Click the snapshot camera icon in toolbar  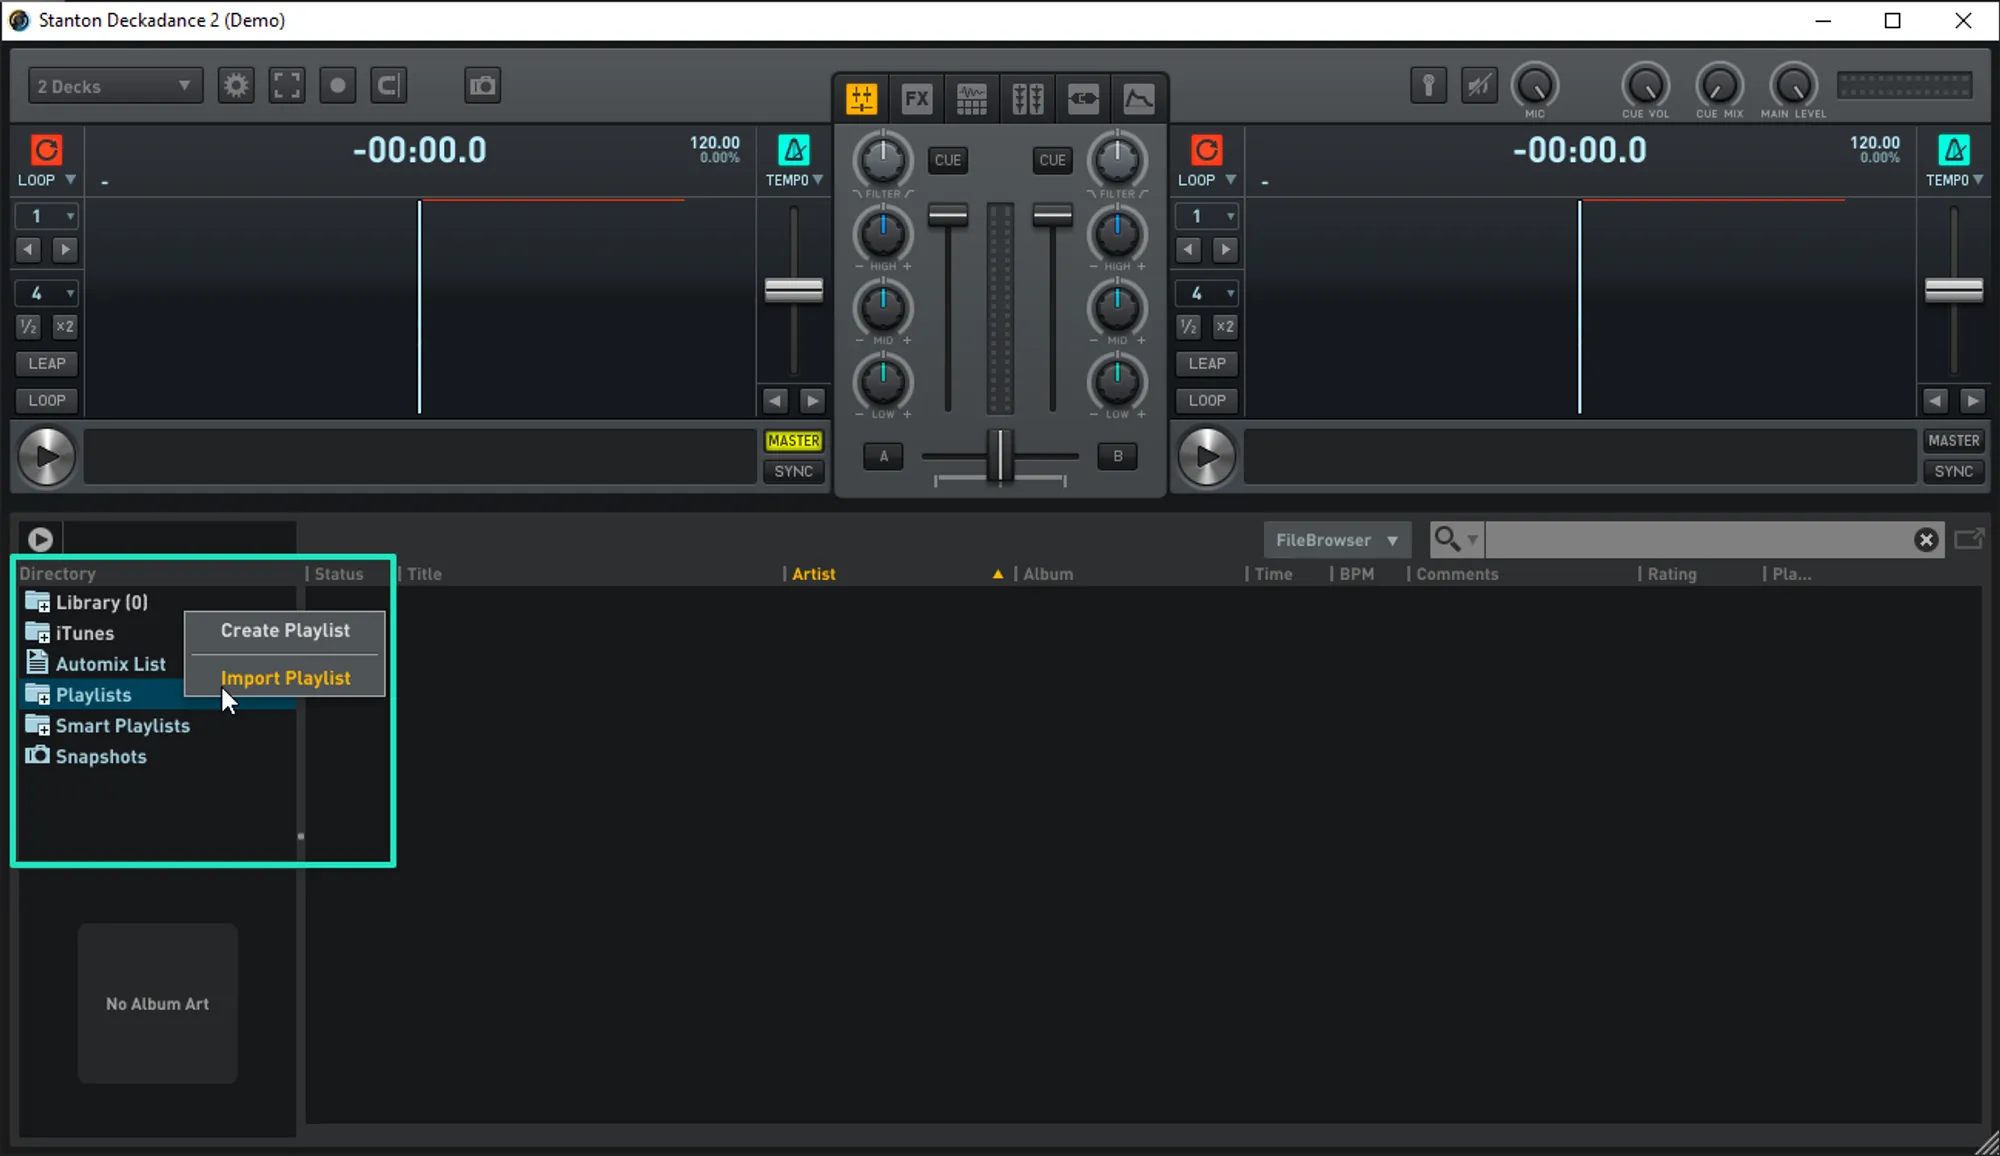pyautogui.click(x=482, y=86)
